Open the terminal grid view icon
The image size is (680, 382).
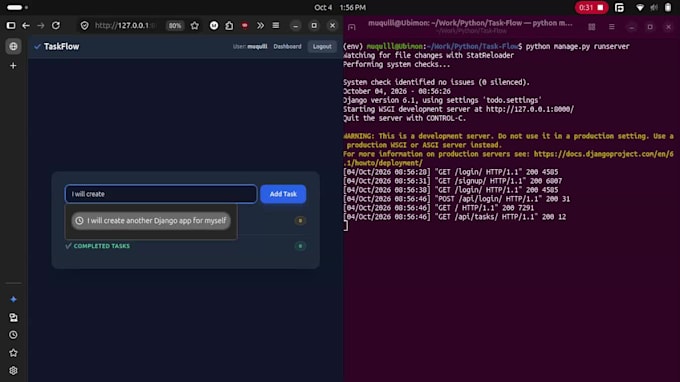(x=592, y=27)
